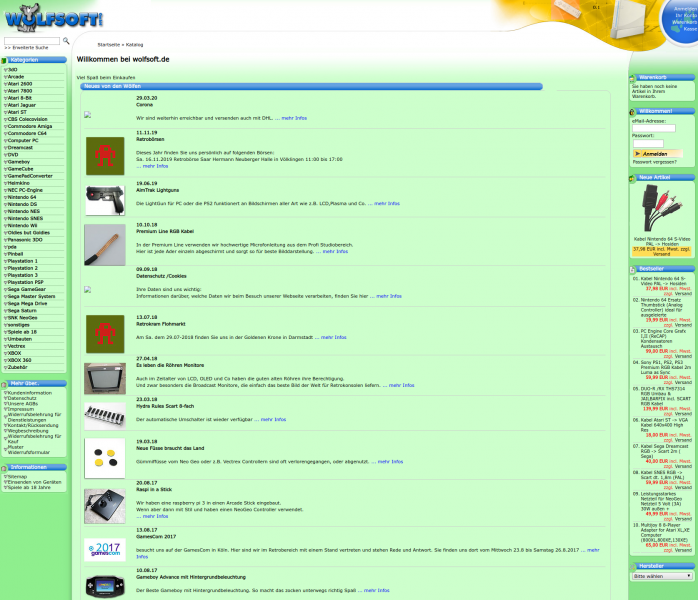Focus the eMail-Adresse input field
The image size is (698, 600).
pos(653,128)
